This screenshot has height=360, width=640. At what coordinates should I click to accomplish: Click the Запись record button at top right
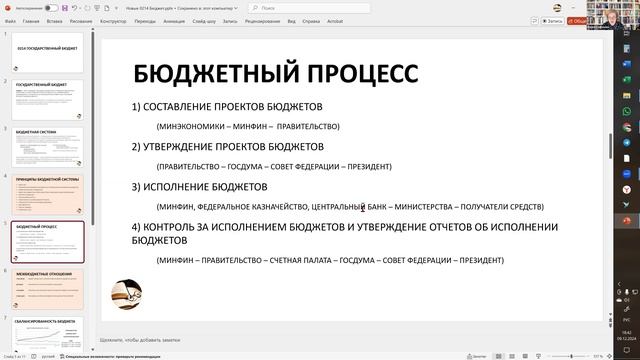click(x=552, y=21)
